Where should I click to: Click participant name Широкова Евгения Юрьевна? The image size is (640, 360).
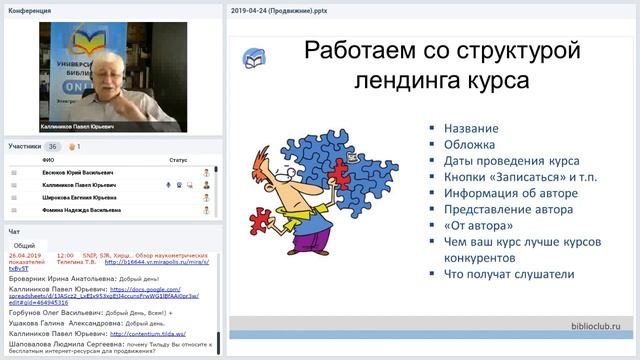(79, 198)
